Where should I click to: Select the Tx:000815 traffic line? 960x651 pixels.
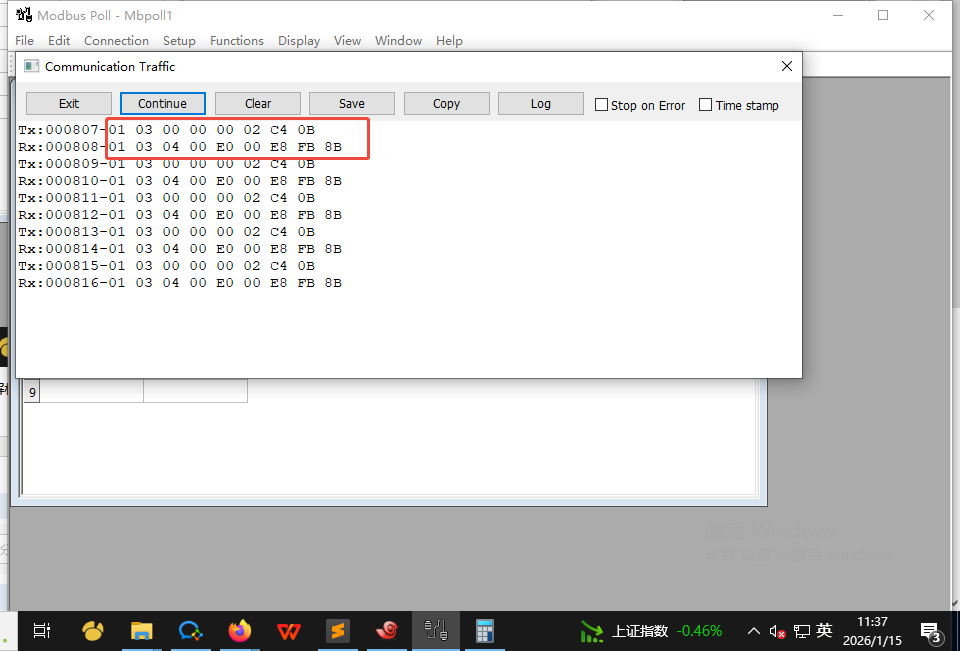(167, 266)
